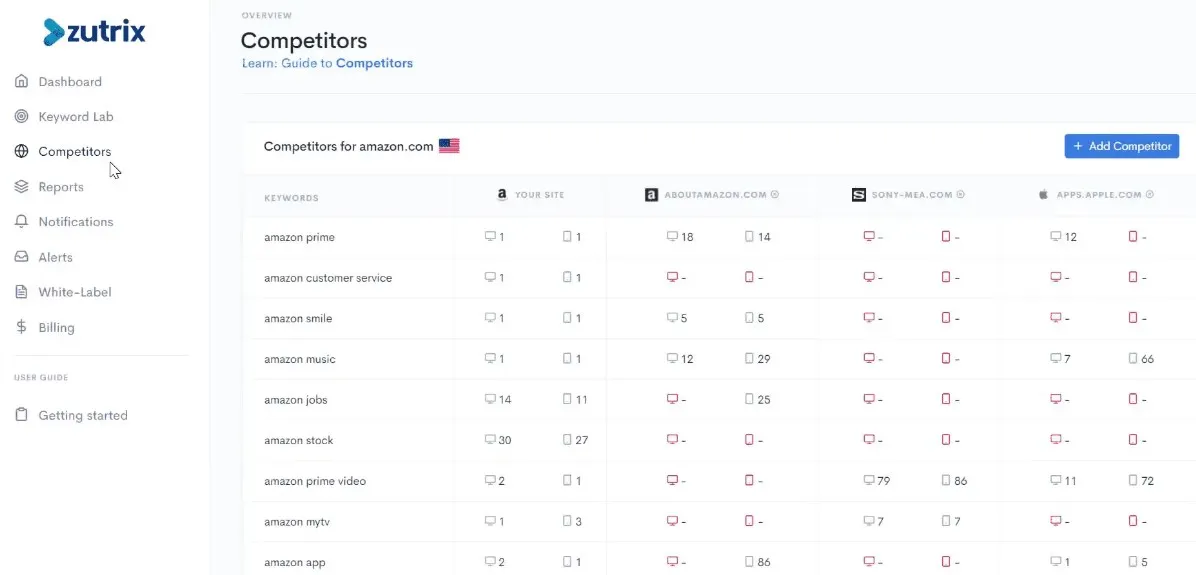Click mobile rank 86 for amazon prime video

pos(961,481)
